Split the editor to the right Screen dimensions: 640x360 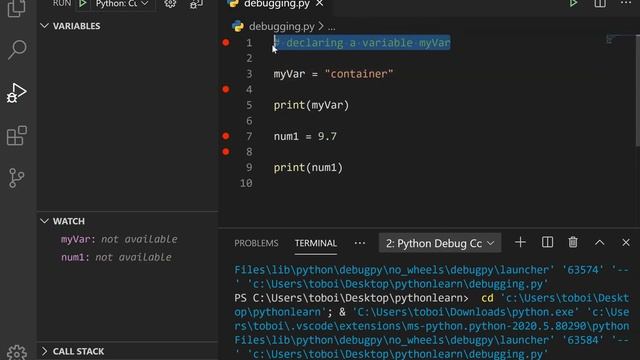coord(600,4)
